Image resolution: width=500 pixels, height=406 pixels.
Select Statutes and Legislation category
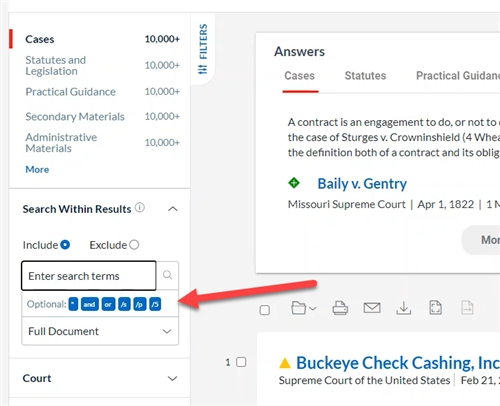(x=56, y=65)
